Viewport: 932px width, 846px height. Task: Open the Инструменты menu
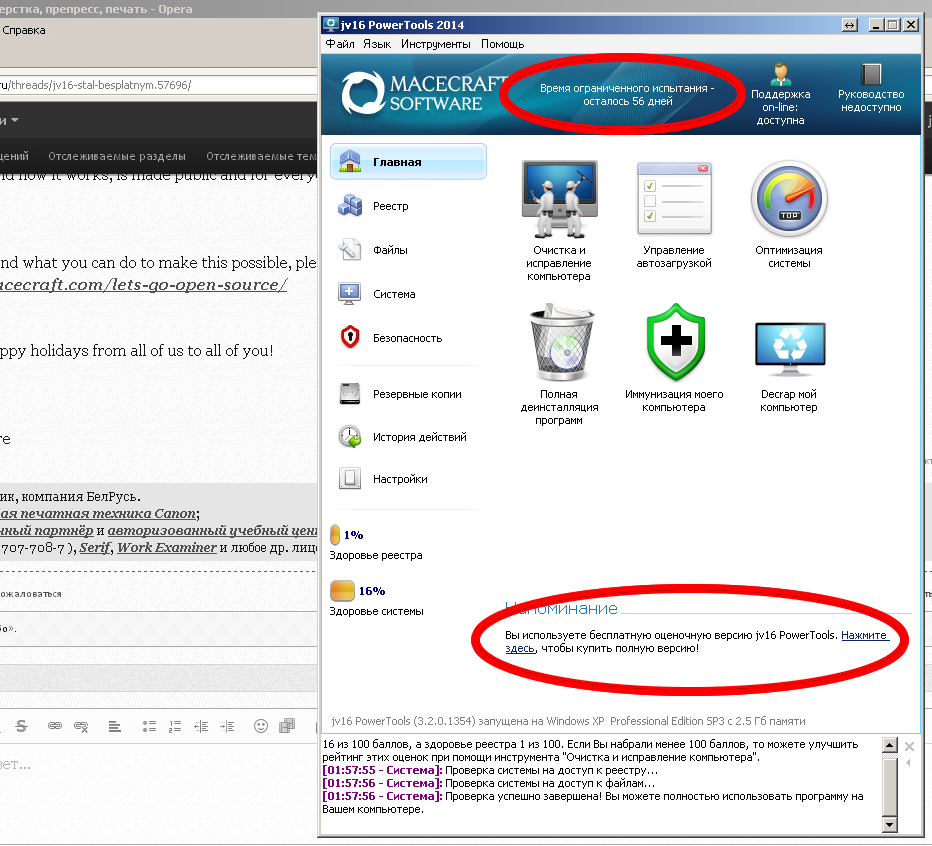[436, 44]
